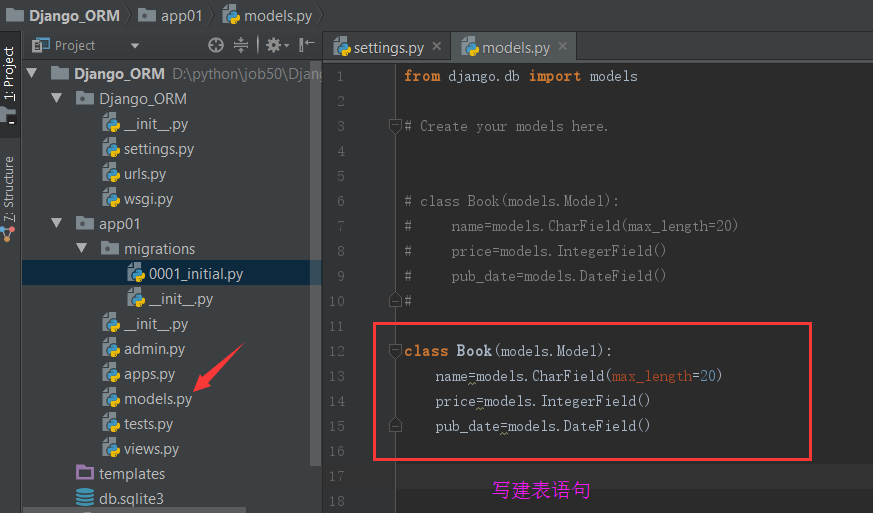Viewport: 873px width, 513px height.
Task: Click models.py in the breadcrumb bar
Action: [x=267, y=16]
